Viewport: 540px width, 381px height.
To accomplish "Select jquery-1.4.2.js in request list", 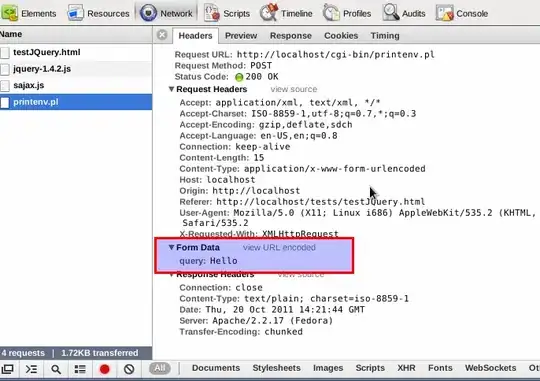I will click(76, 69).
